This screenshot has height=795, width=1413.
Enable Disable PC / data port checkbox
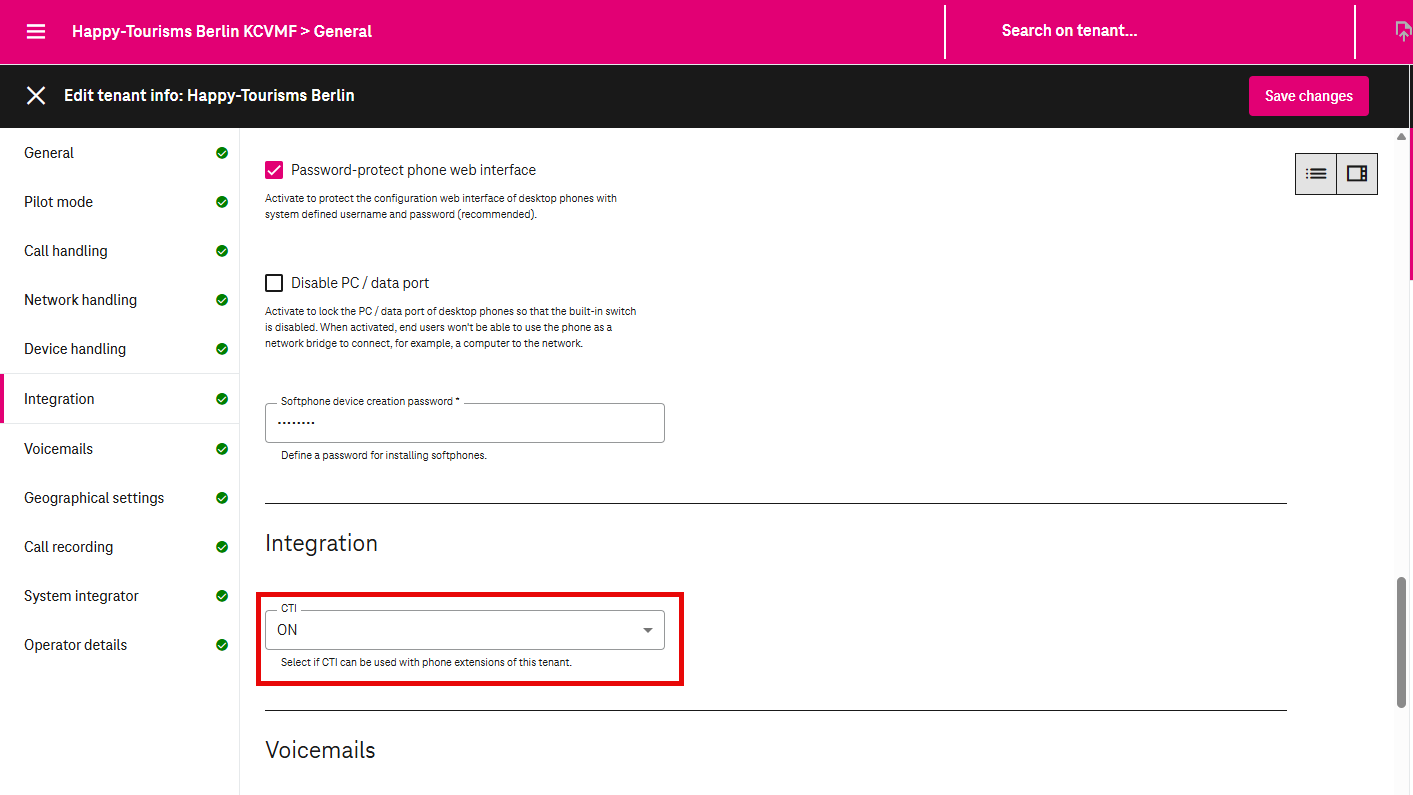pyautogui.click(x=274, y=283)
